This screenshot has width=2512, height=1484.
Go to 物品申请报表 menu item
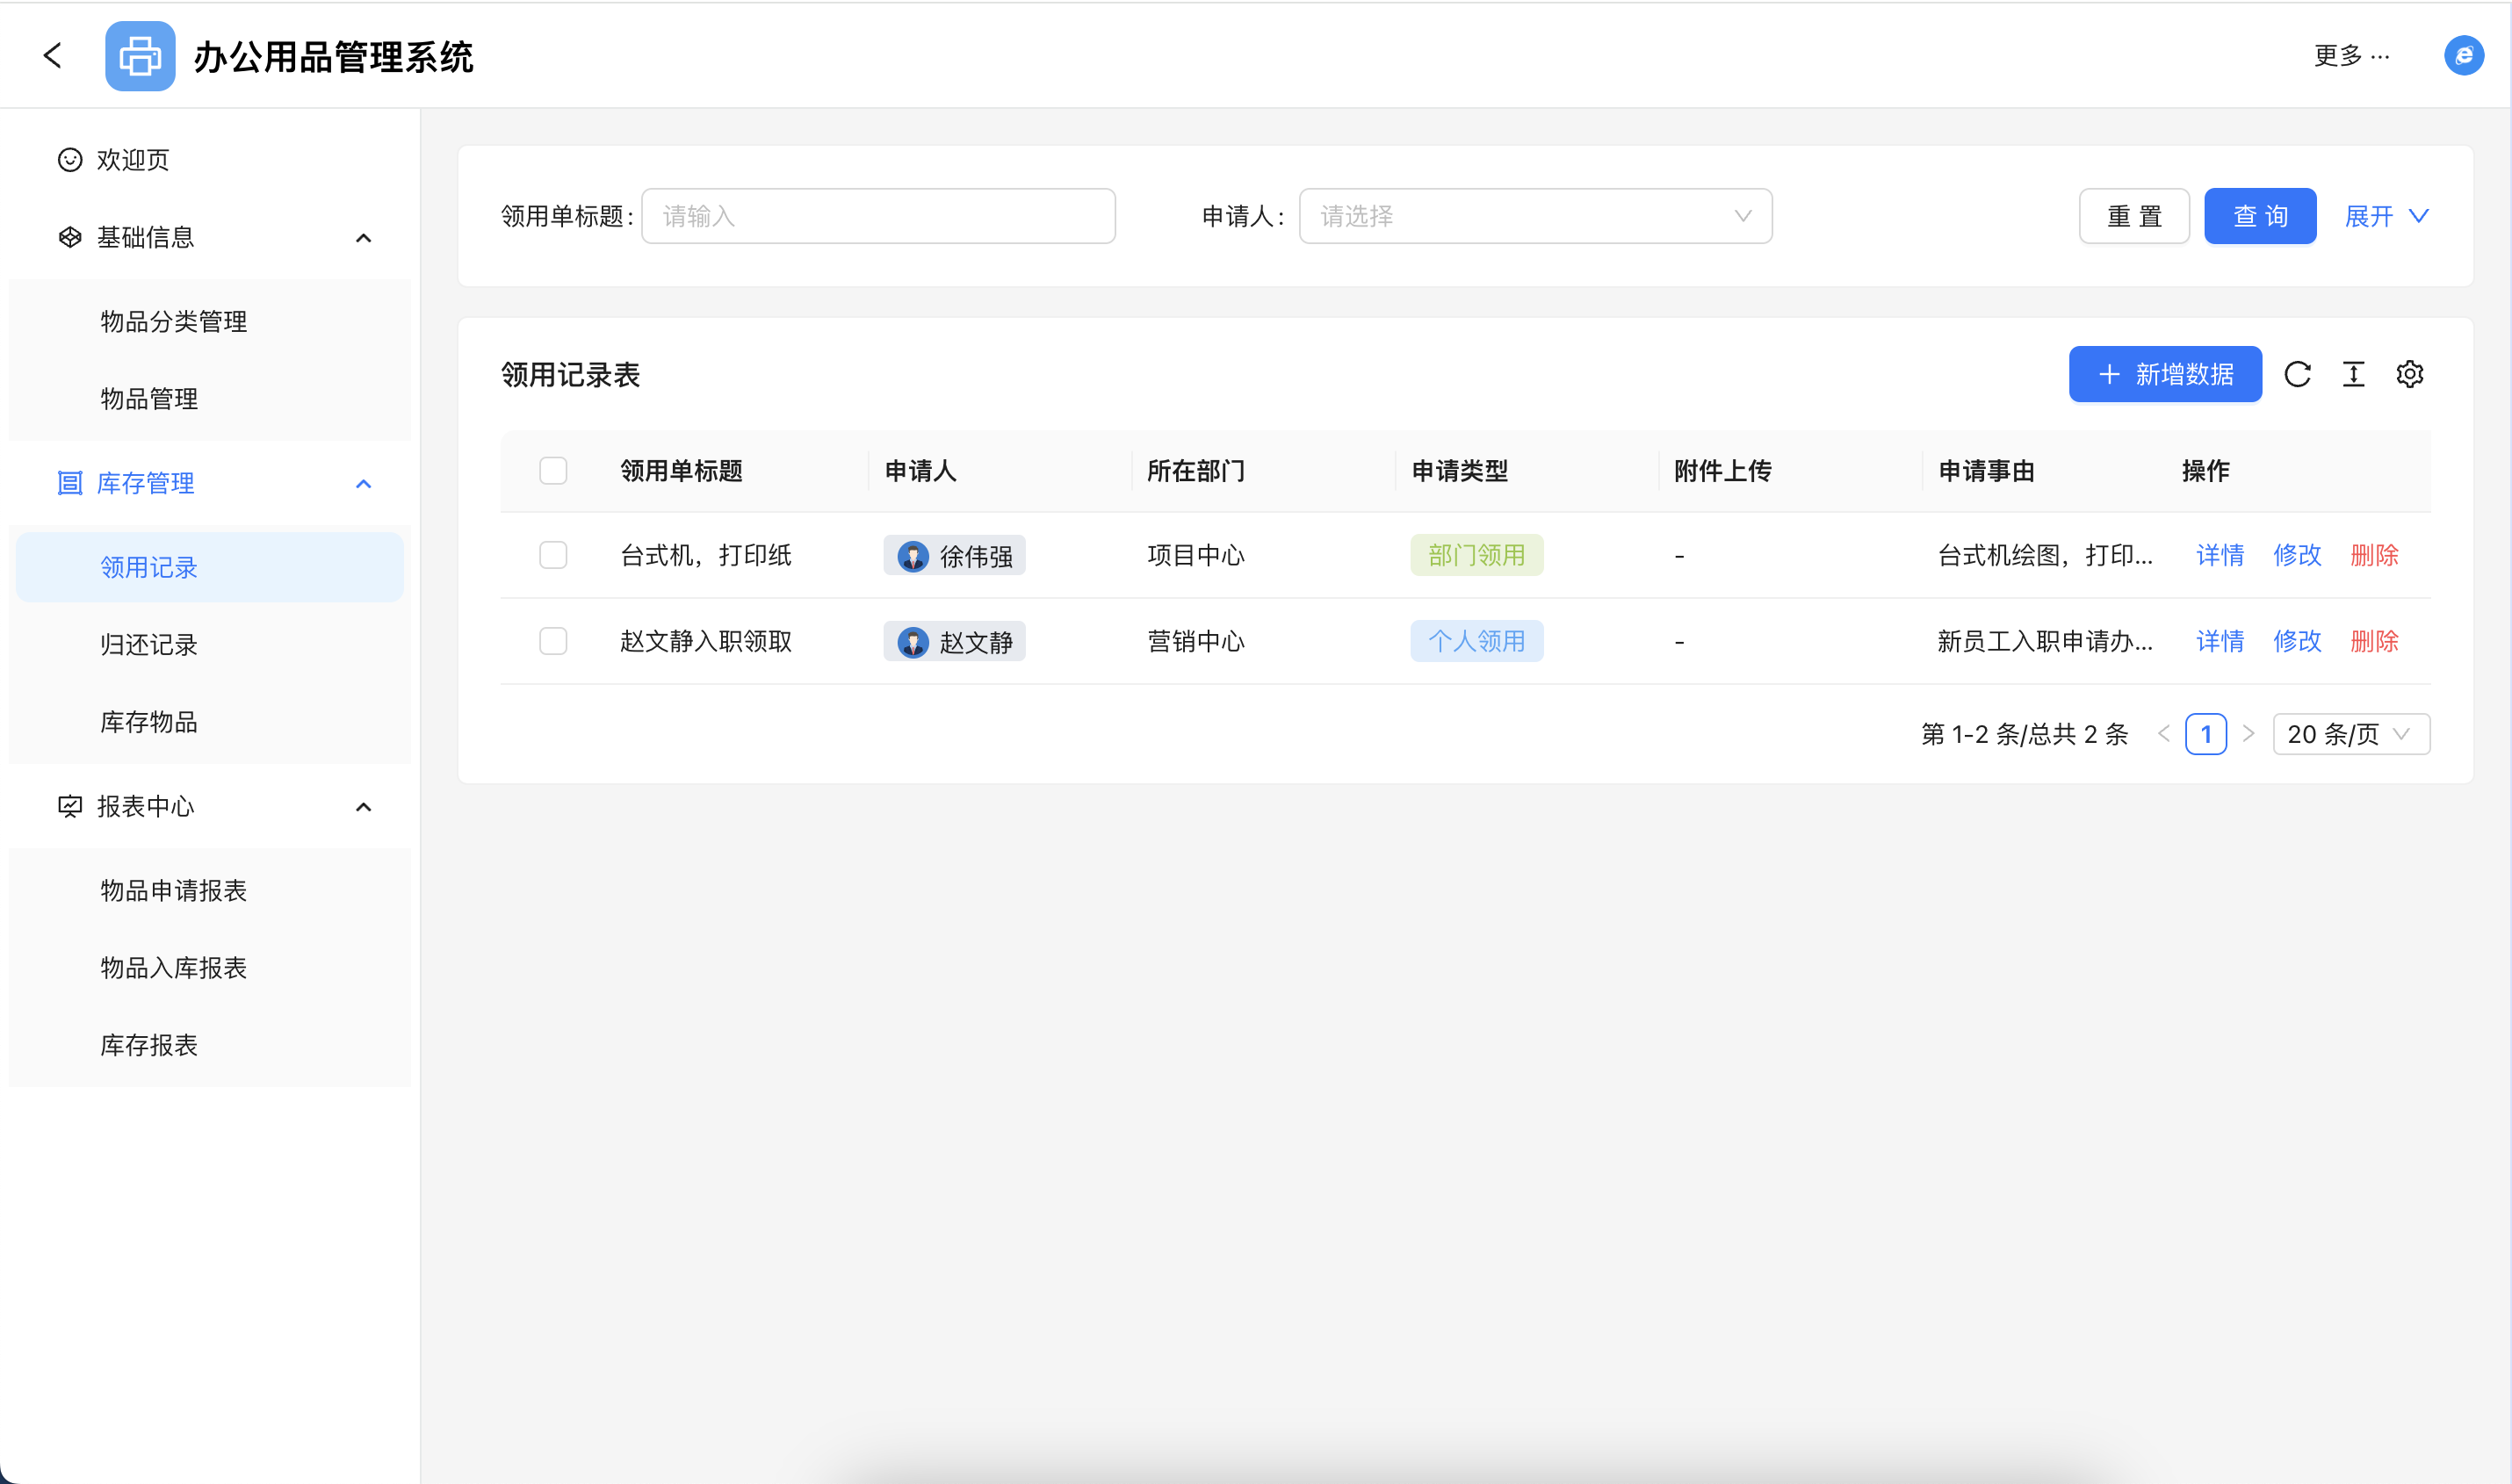pyautogui.click(x=173, y=891)
